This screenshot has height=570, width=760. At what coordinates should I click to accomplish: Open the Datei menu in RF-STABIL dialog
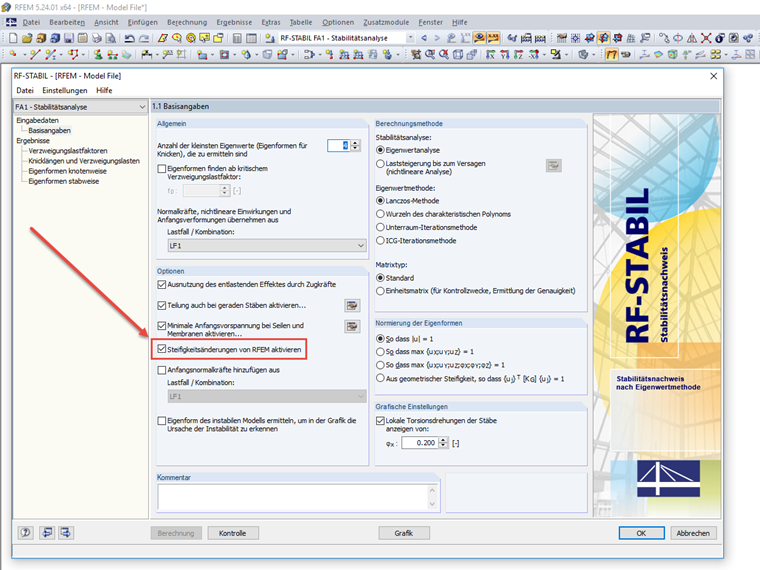pyautogui.click(x=25, y=91)
